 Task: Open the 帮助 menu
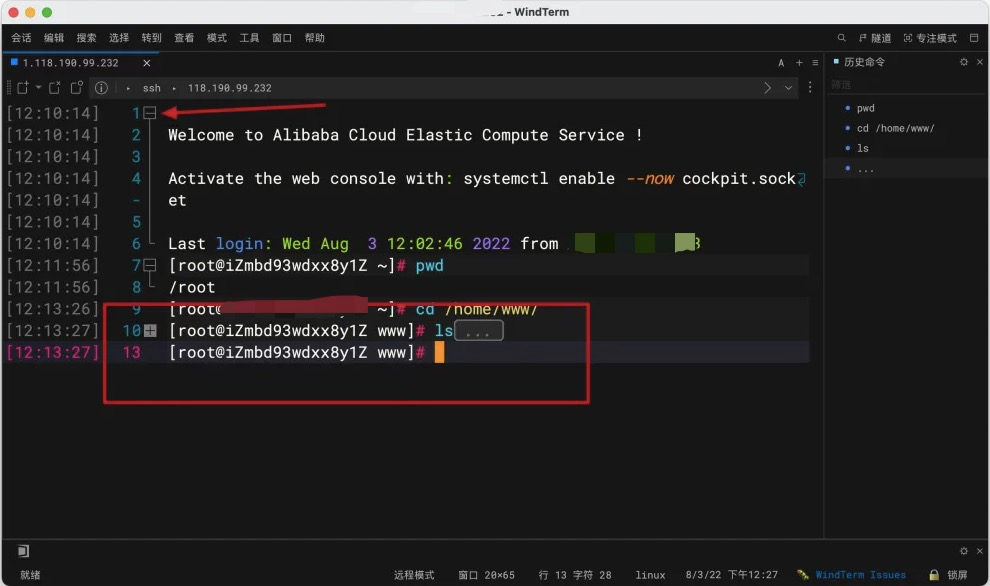click(x=314, y=38)
